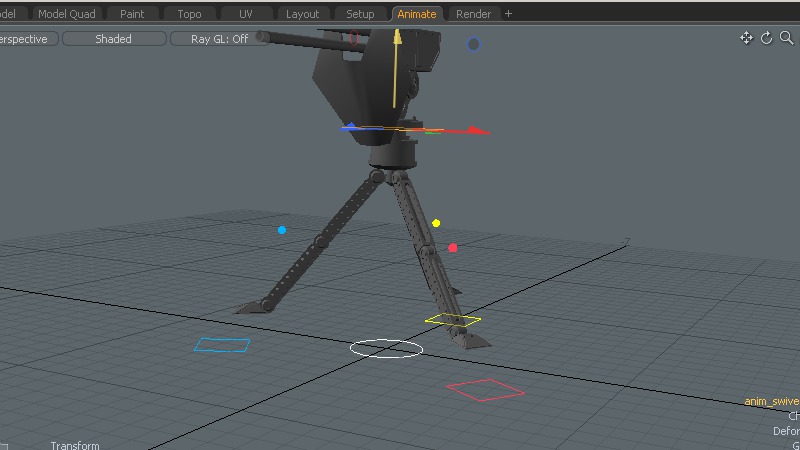Select the Animate tab
Screen dimensions: 800x450
[417, 14]
